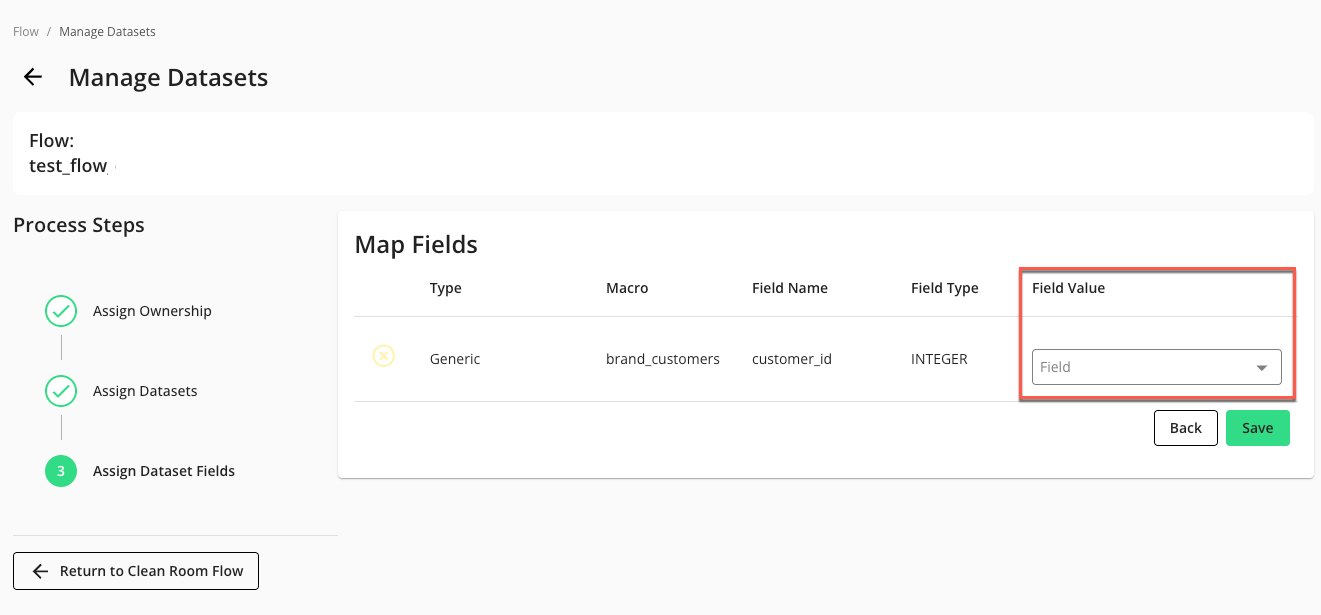1321x615 pixels.
Task: Expand the Field selector chevron
Action: point(1261,367)
